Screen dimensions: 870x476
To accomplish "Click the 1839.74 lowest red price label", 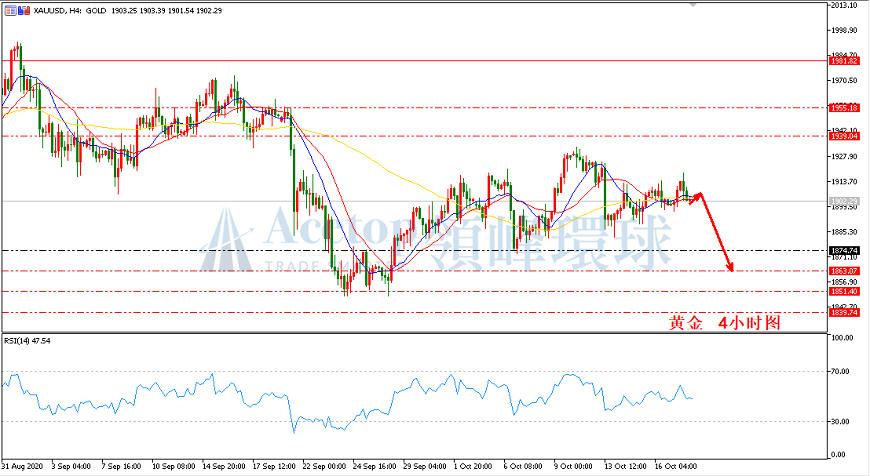I will [844, 312].
